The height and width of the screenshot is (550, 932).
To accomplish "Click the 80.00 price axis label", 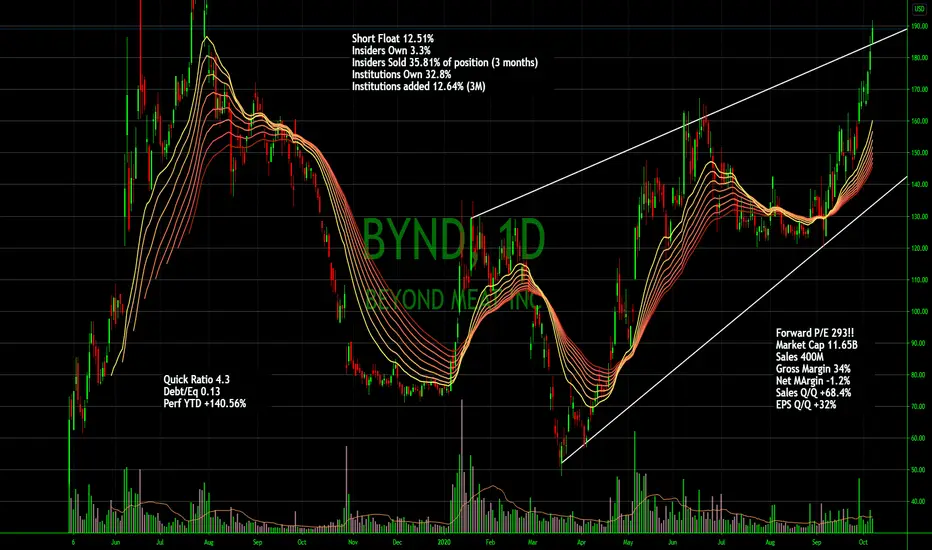I will (919, 375).
